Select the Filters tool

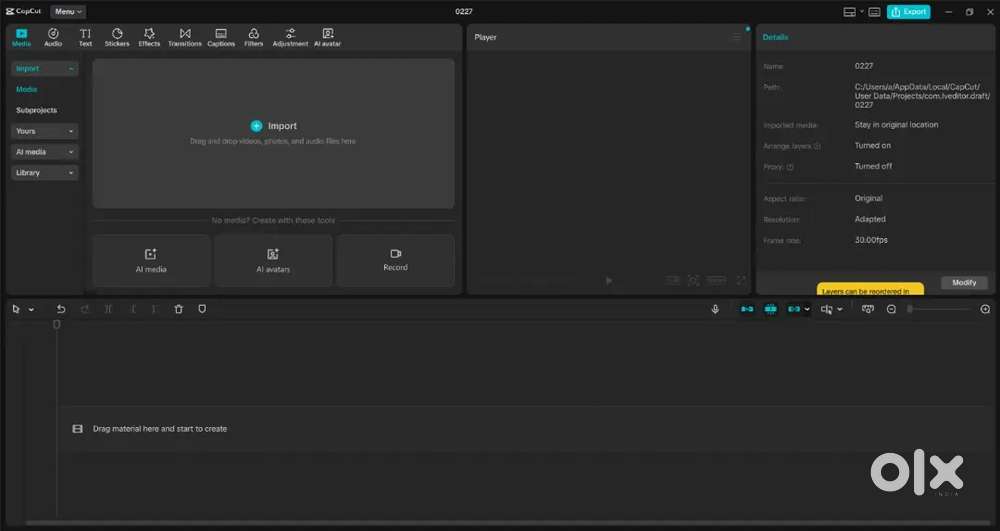point(254,37)
